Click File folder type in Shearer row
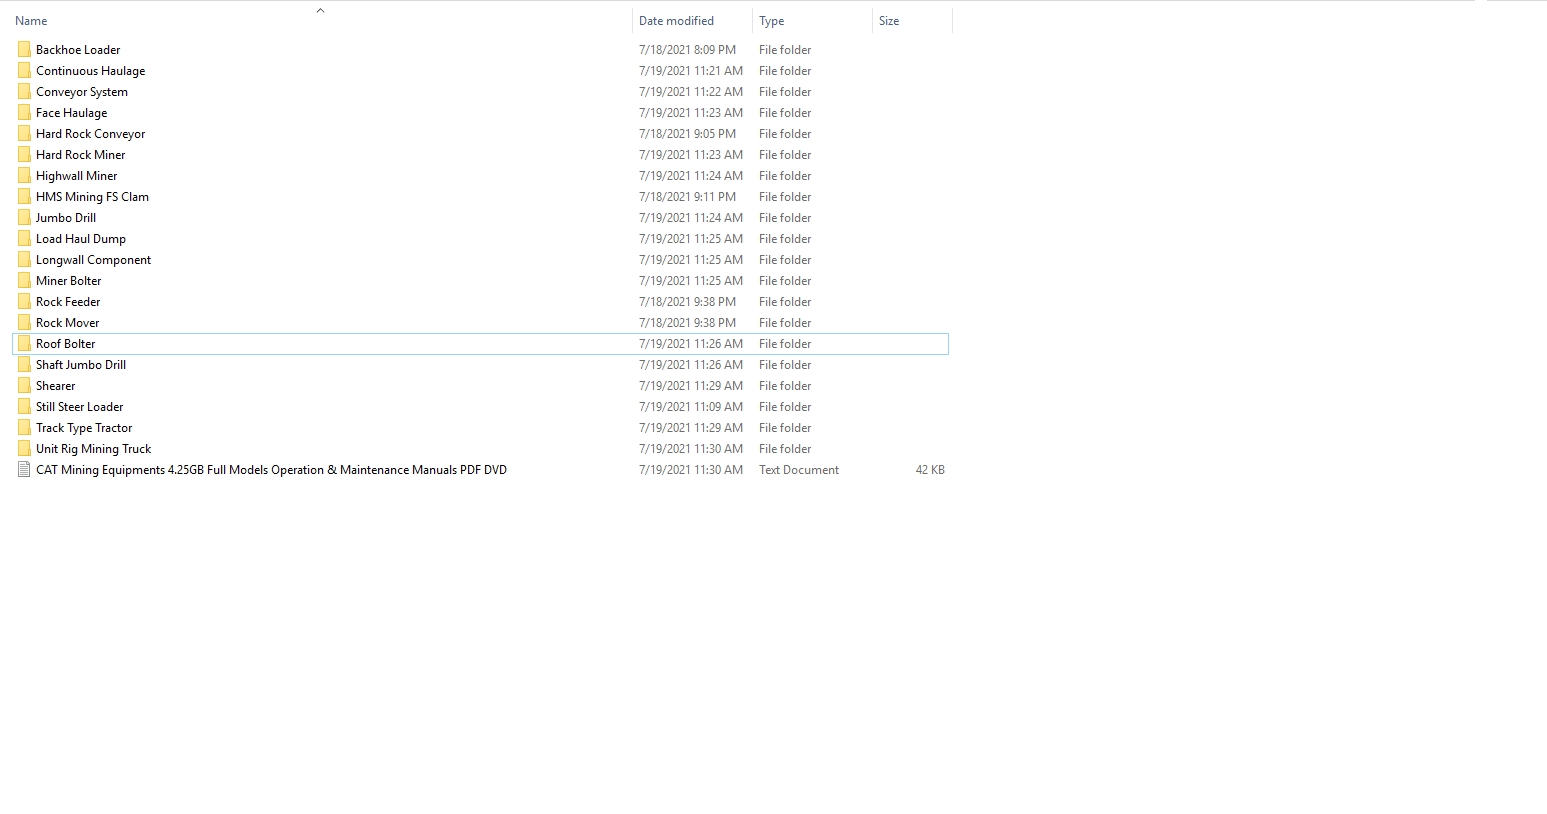The width and height of the screenshot is (1547, 814). pyautogui.click(x=785, y=385)
